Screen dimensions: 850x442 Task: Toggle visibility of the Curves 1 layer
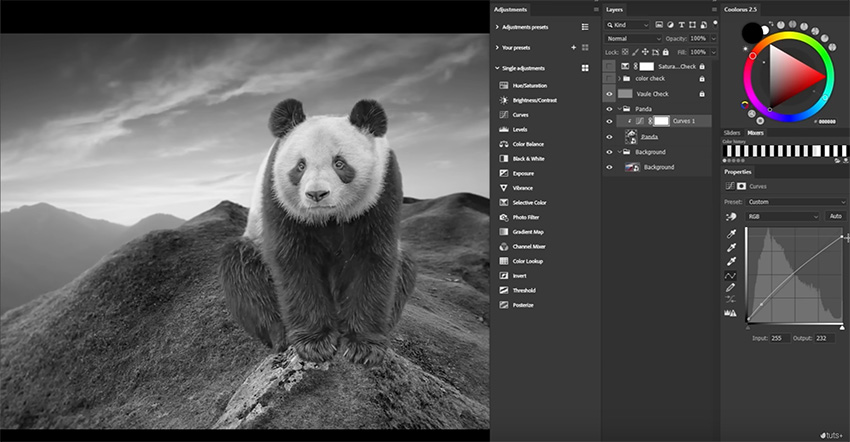[609, 121]
